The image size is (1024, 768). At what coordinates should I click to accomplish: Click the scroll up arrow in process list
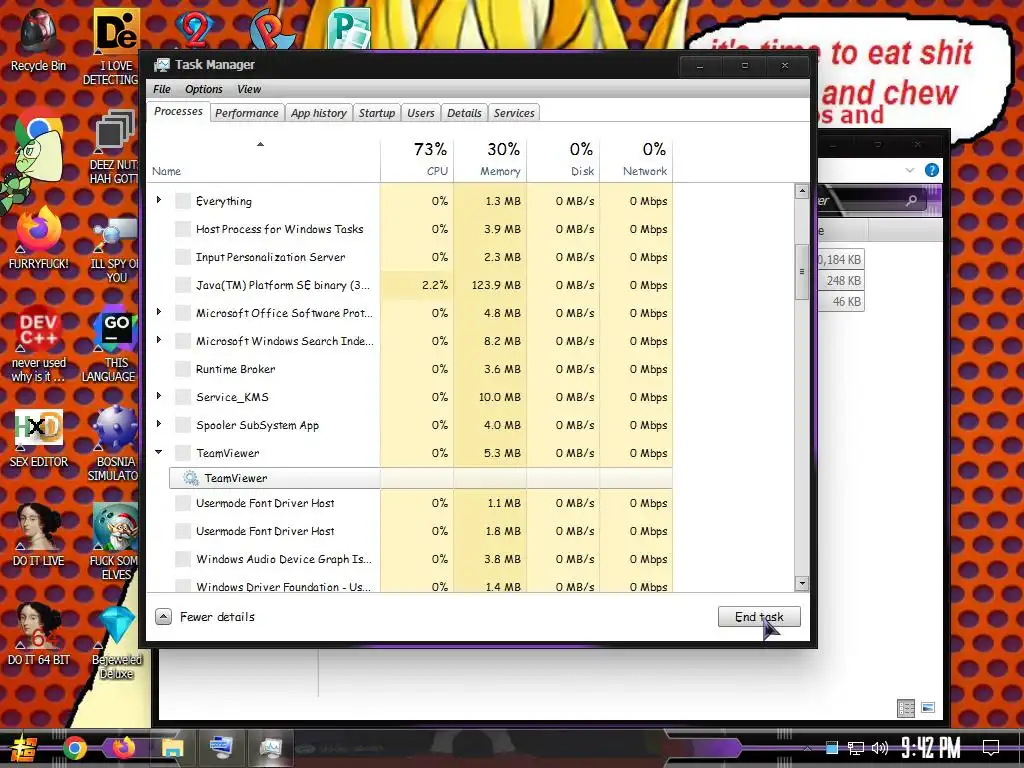pos(802,191)
